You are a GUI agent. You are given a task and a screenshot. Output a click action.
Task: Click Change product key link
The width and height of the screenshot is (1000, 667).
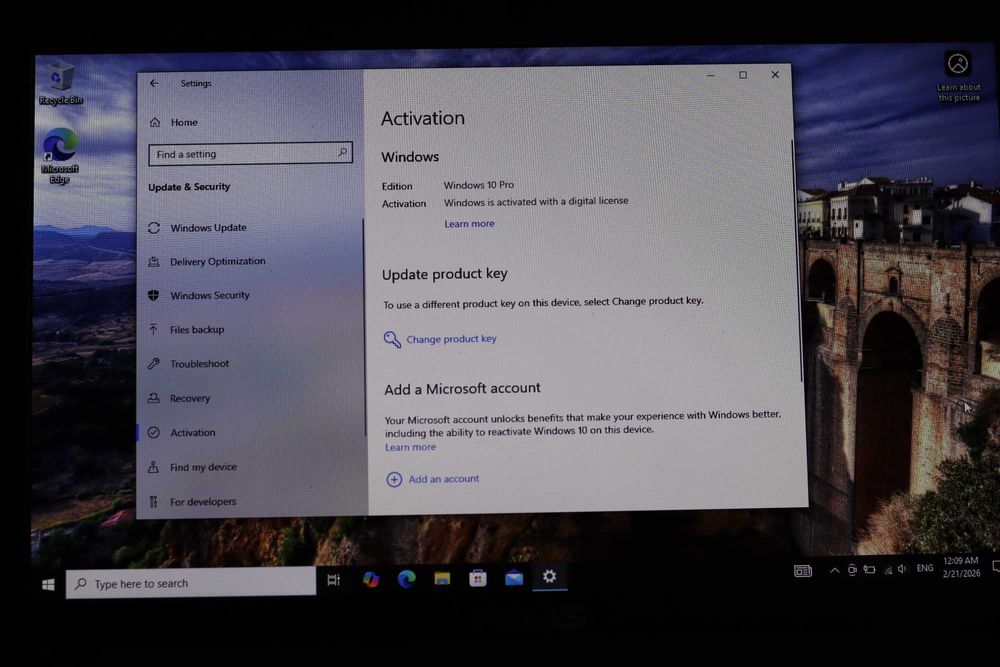pyautogui.click(x=452, y=339)
